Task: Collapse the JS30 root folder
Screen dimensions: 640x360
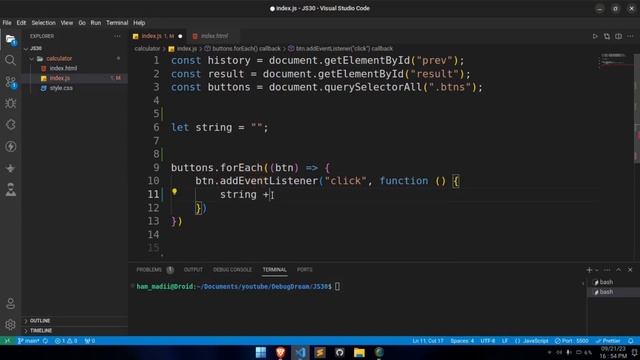Action: coord(26,49)
